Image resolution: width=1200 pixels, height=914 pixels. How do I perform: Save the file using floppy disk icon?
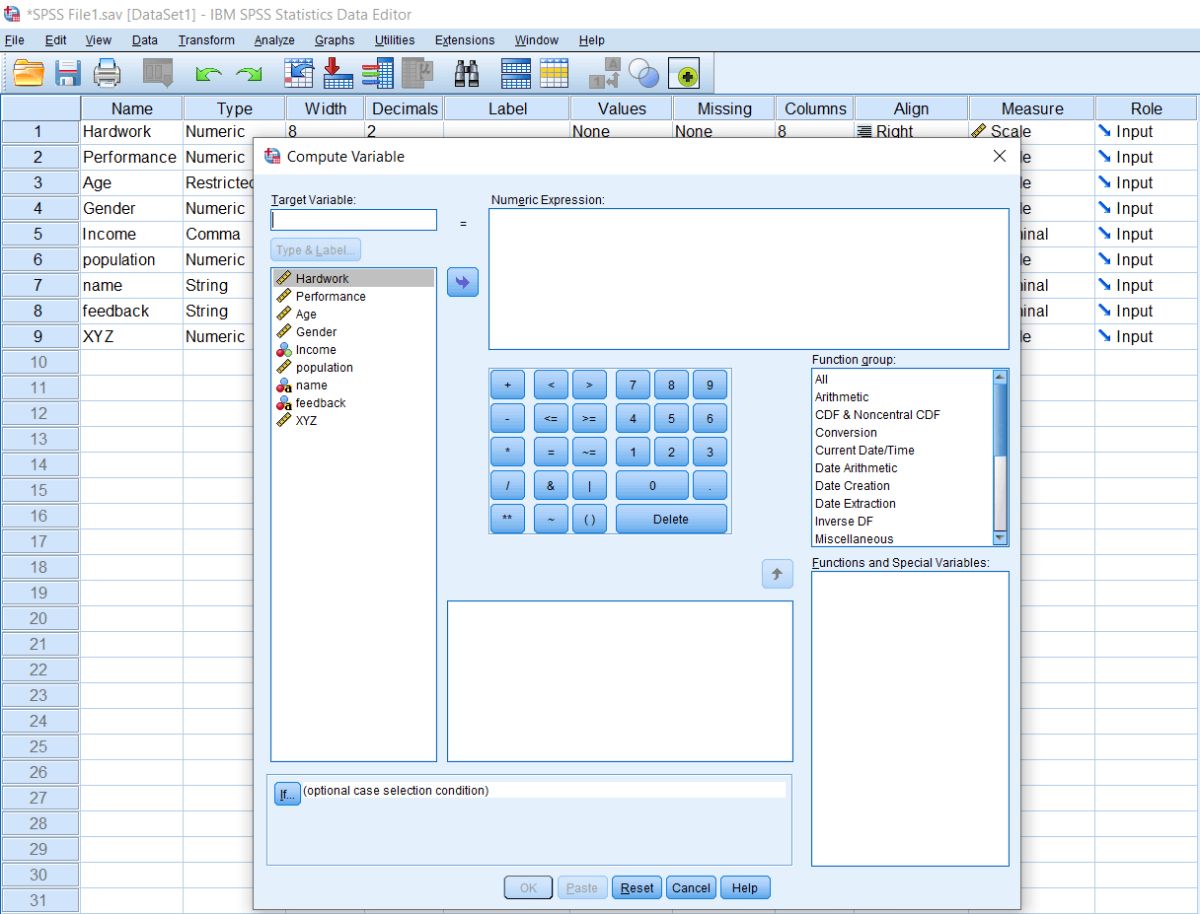68,74
